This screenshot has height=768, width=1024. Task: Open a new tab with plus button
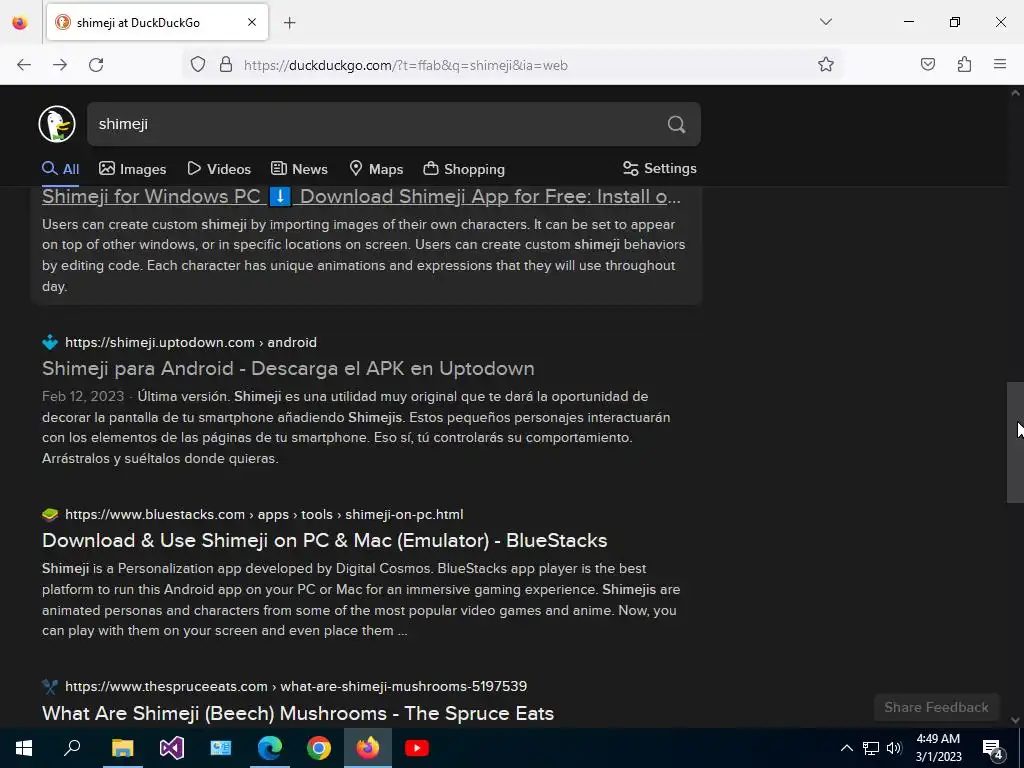(x=290, y=23)
